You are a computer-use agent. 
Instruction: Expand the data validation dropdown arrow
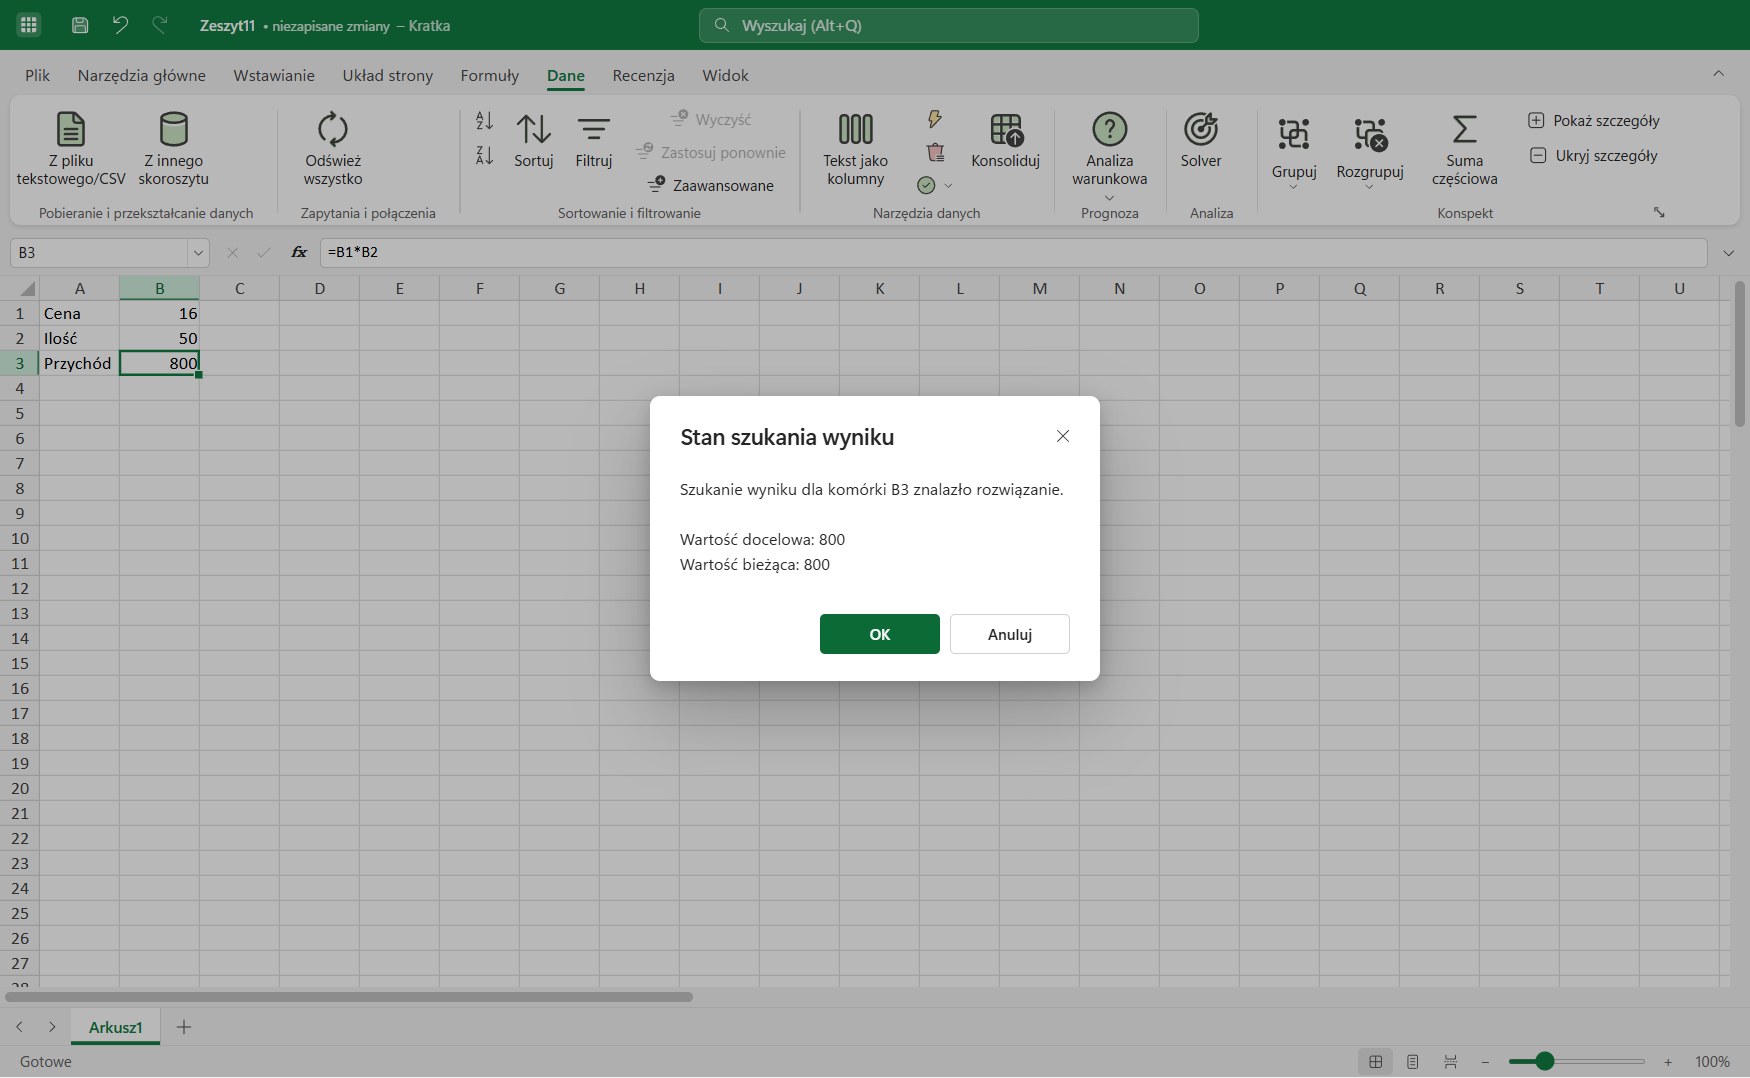[x=949, y=186]
